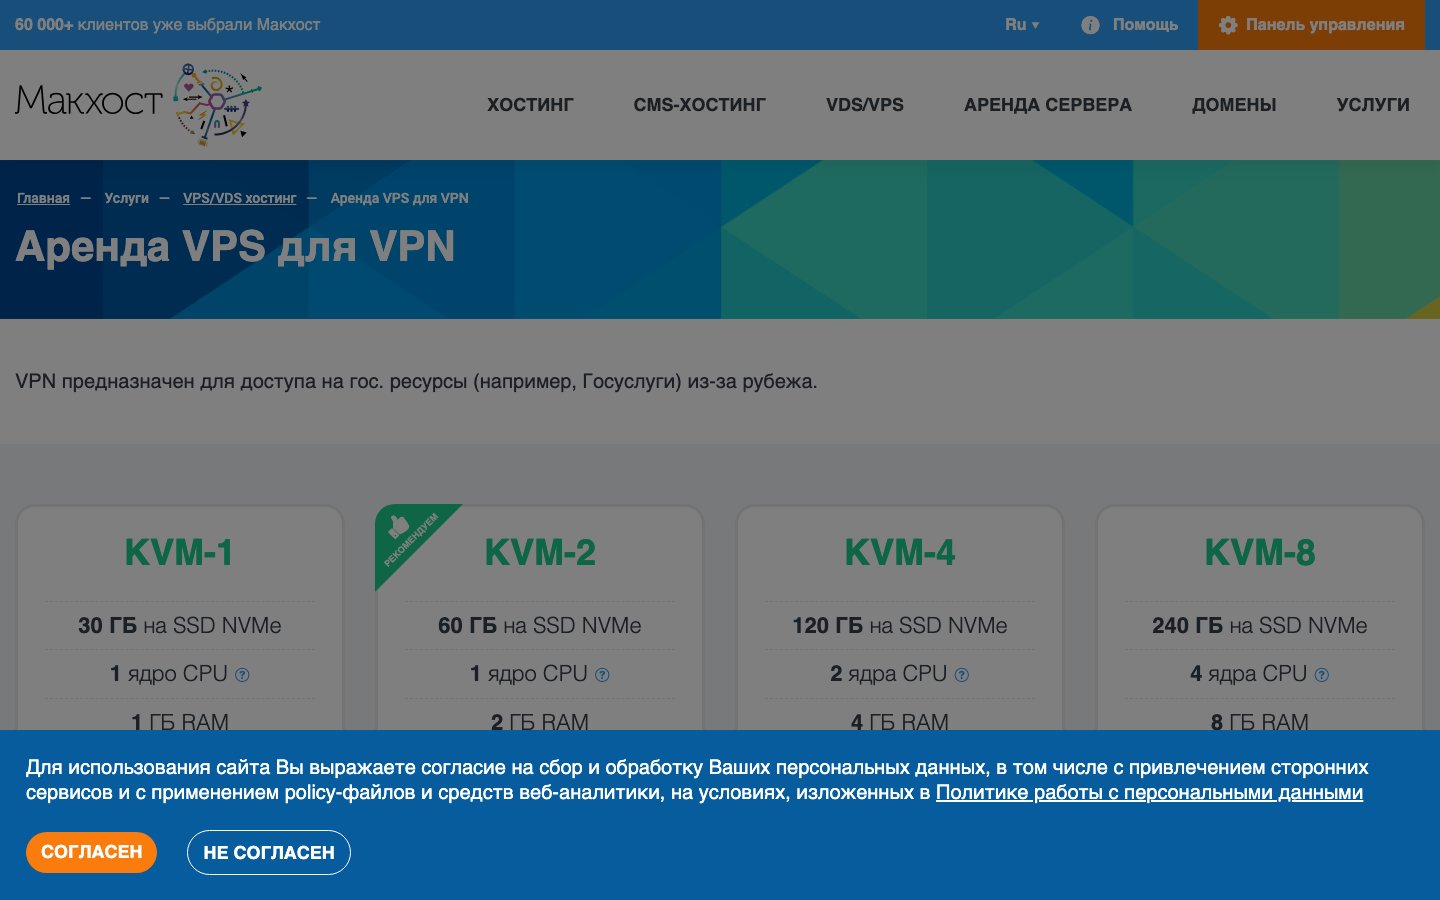Click the CPU help icon in KVM-2 card
The height and width of the screenshot is (900, 1440).
602,675
